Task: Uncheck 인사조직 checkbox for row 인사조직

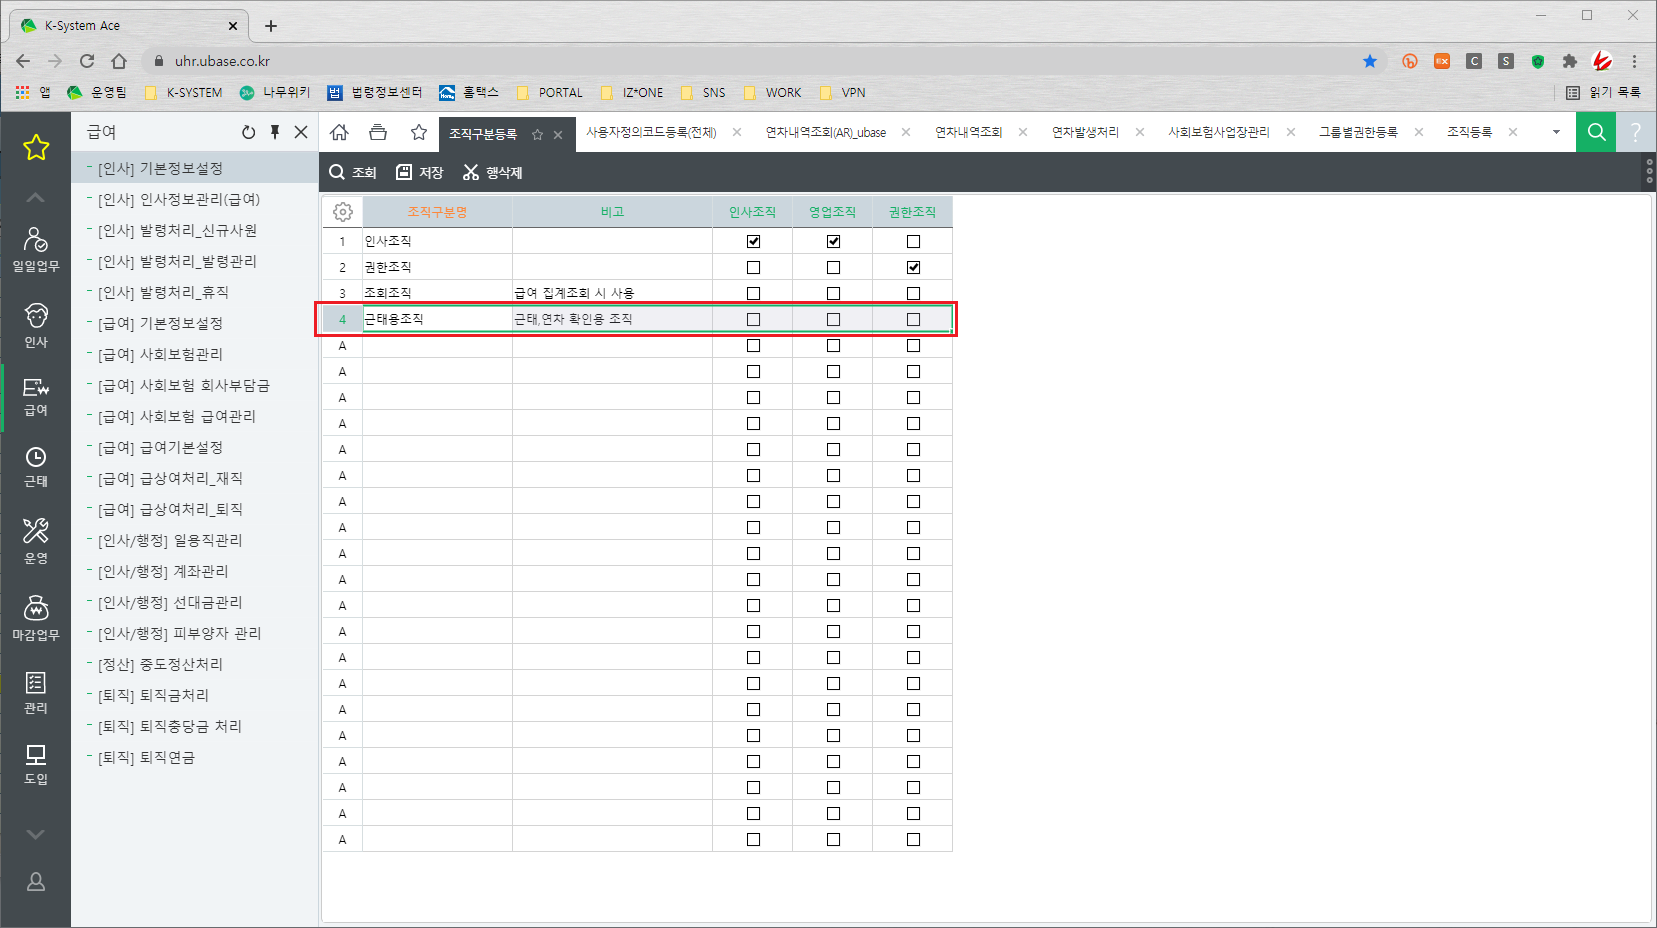Action: point(753,241)
